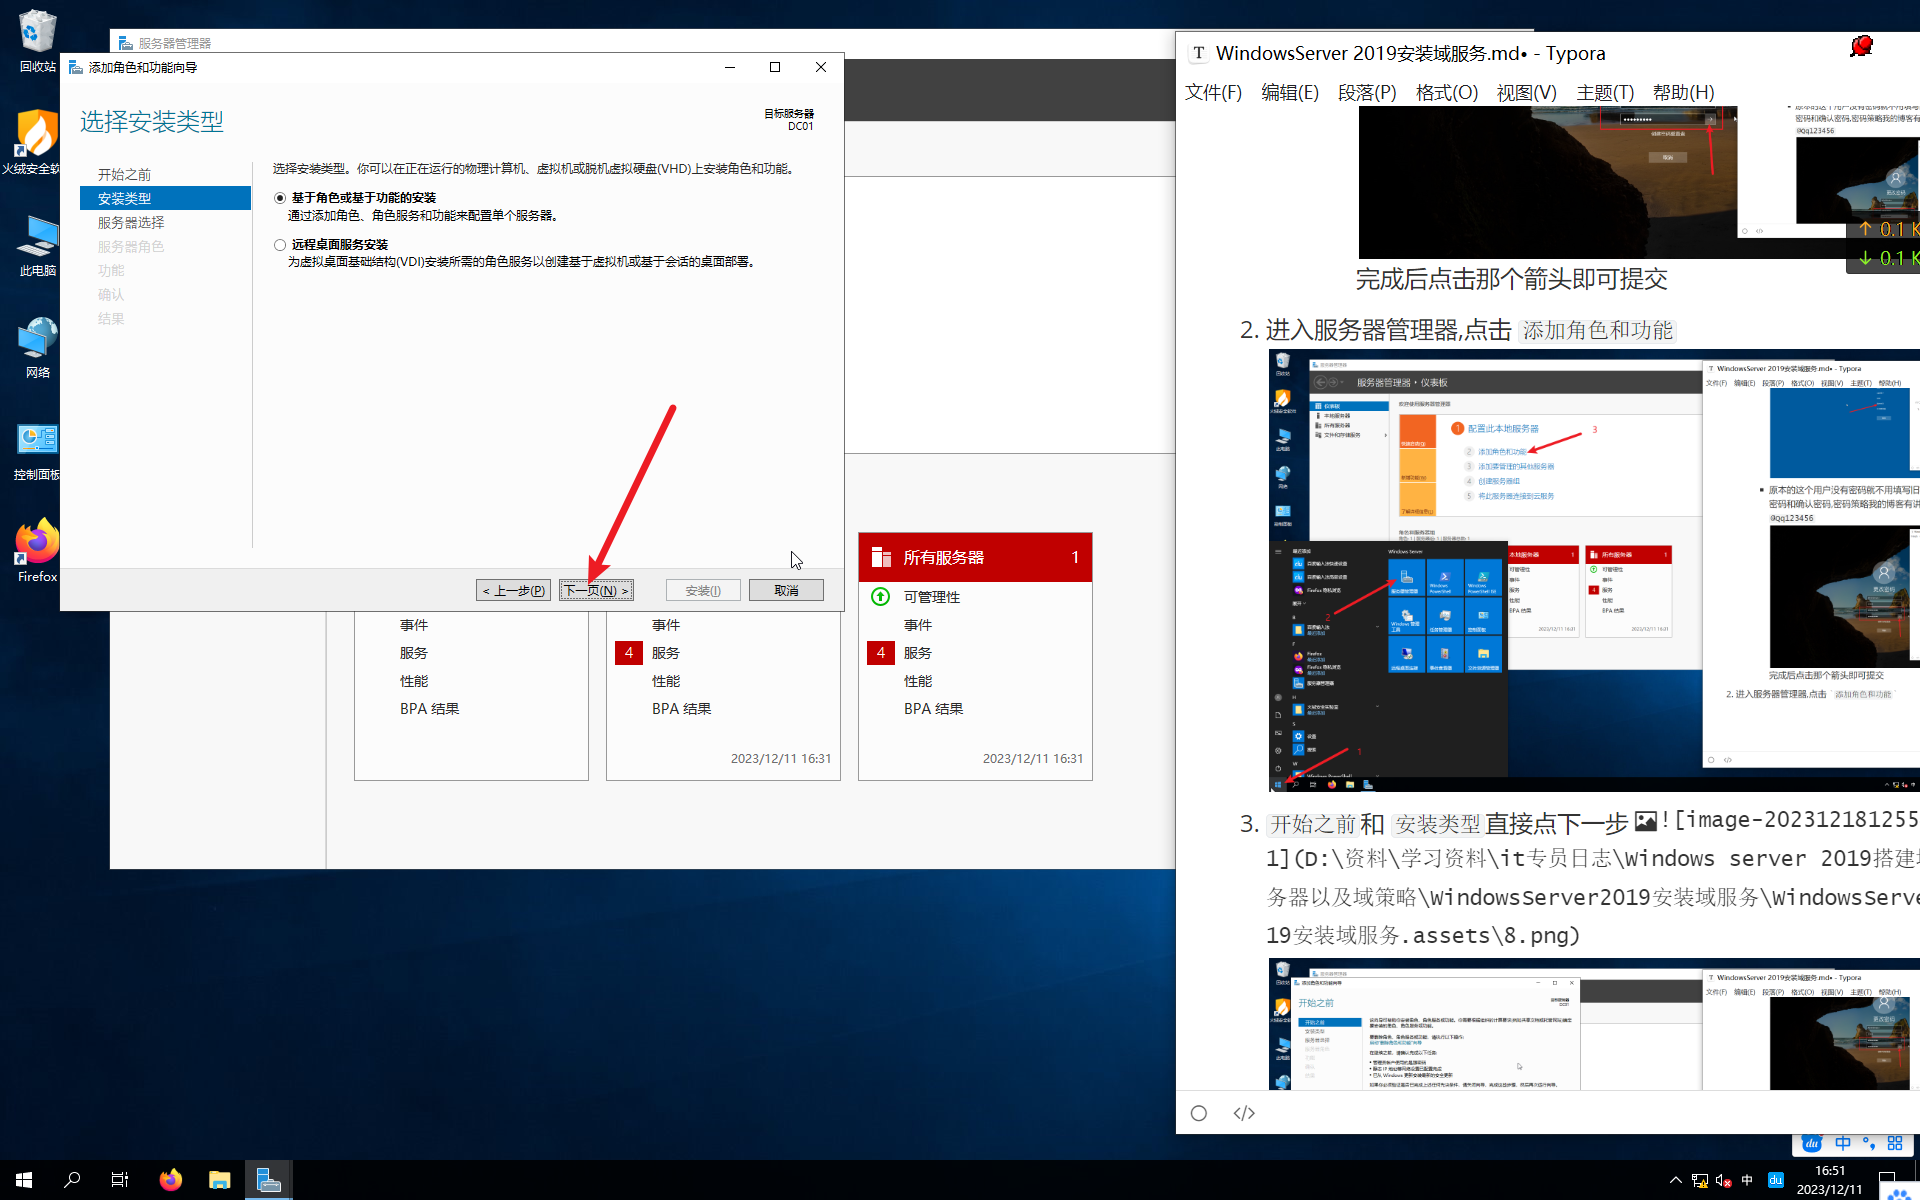Click the Server Manager taskbar icon
The width and height of the screenshot is (1920, 1200).
(x=268, y=1180)
